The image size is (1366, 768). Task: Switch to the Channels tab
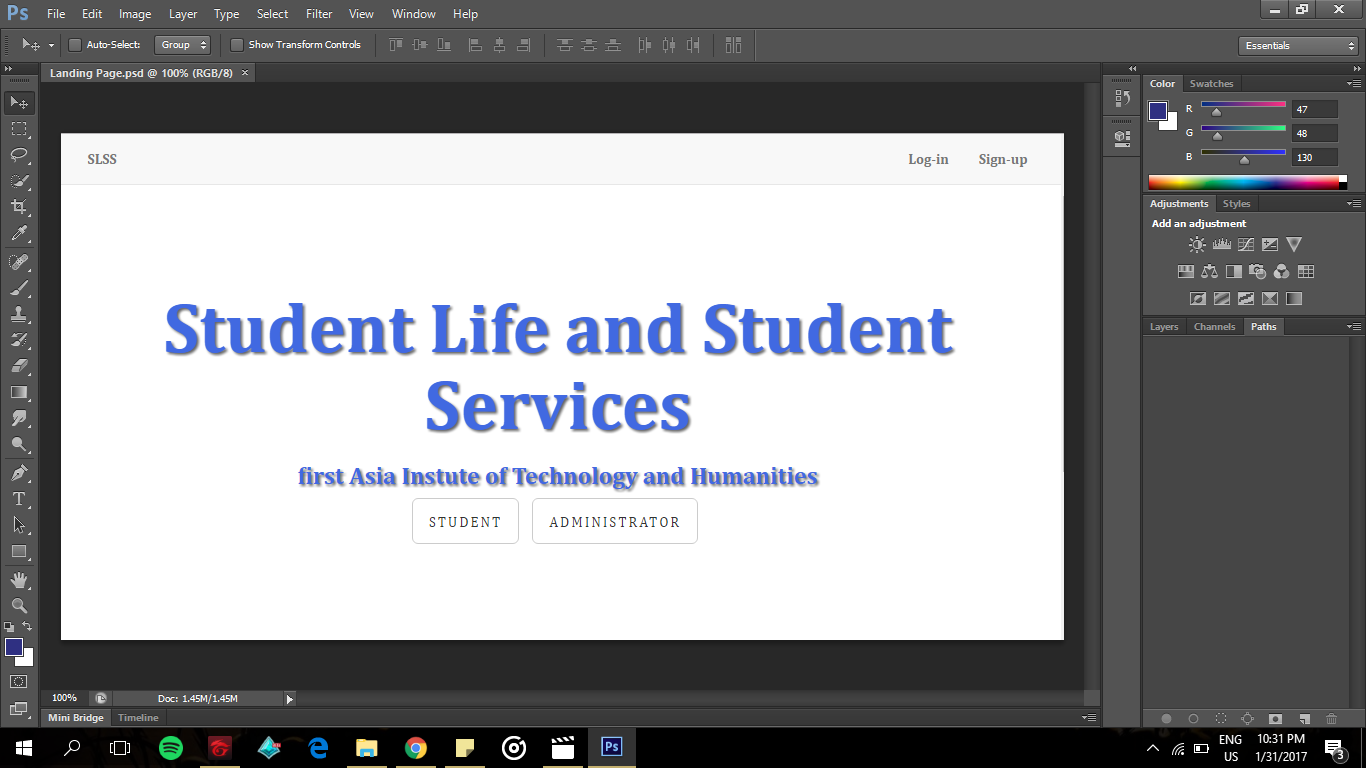point(1214,327)
